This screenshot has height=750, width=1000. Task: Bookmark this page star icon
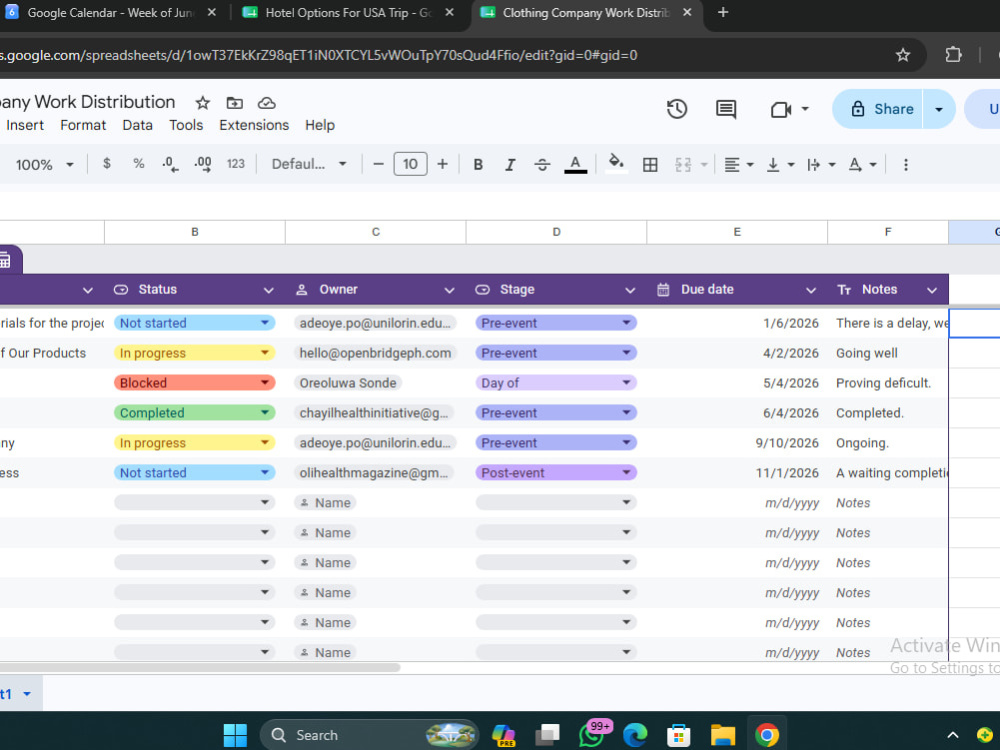pyautogui.click(x=902, y=55)
